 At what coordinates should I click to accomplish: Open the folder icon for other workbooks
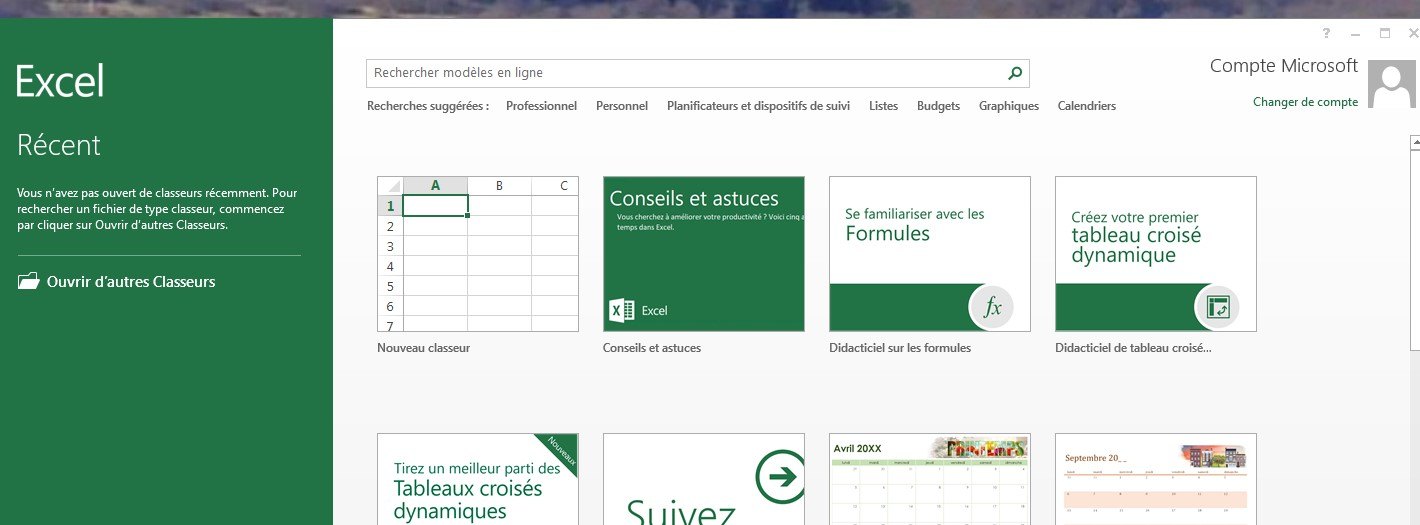29,281
